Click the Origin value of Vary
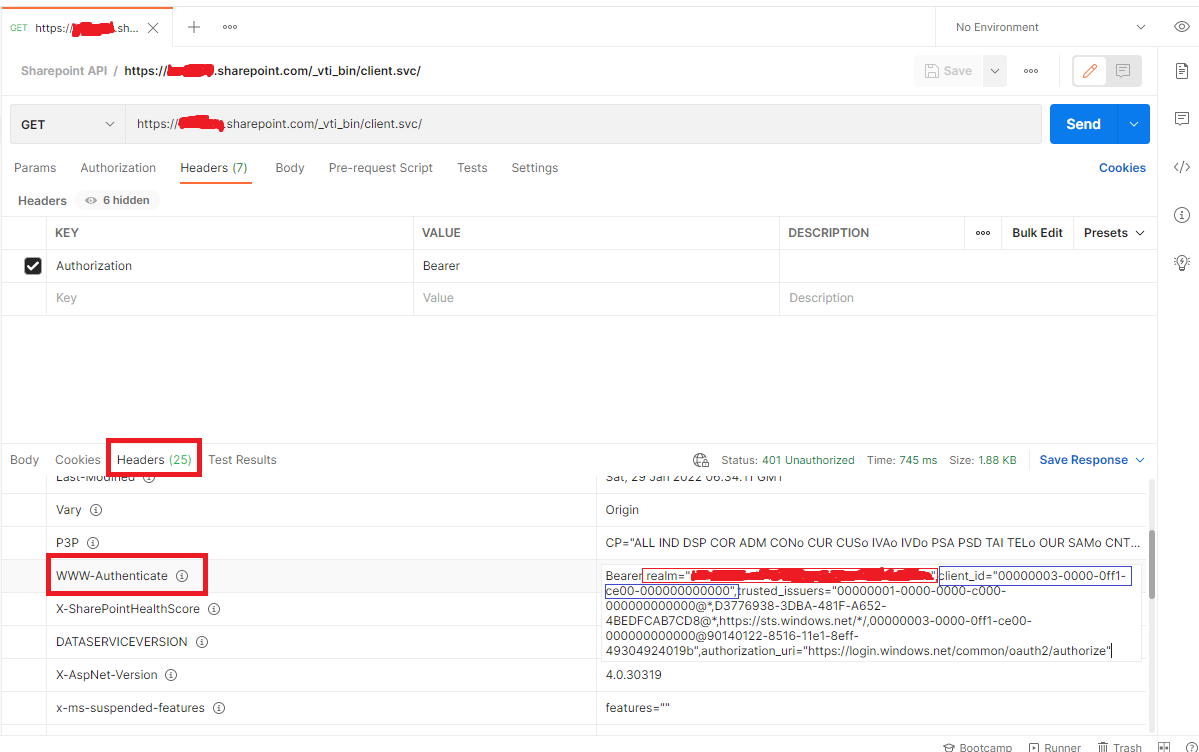Image resolution: width=1199 pixels, height=752 pixels. [622, 509]
